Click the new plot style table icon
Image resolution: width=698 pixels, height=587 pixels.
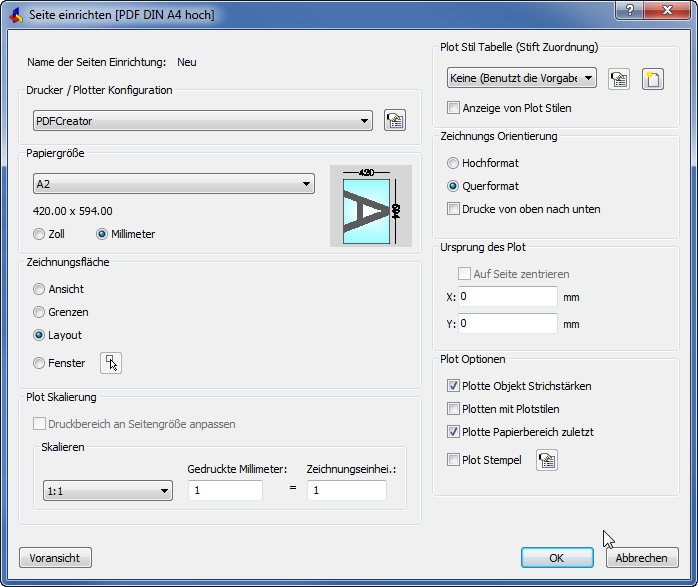click(653, 79)
